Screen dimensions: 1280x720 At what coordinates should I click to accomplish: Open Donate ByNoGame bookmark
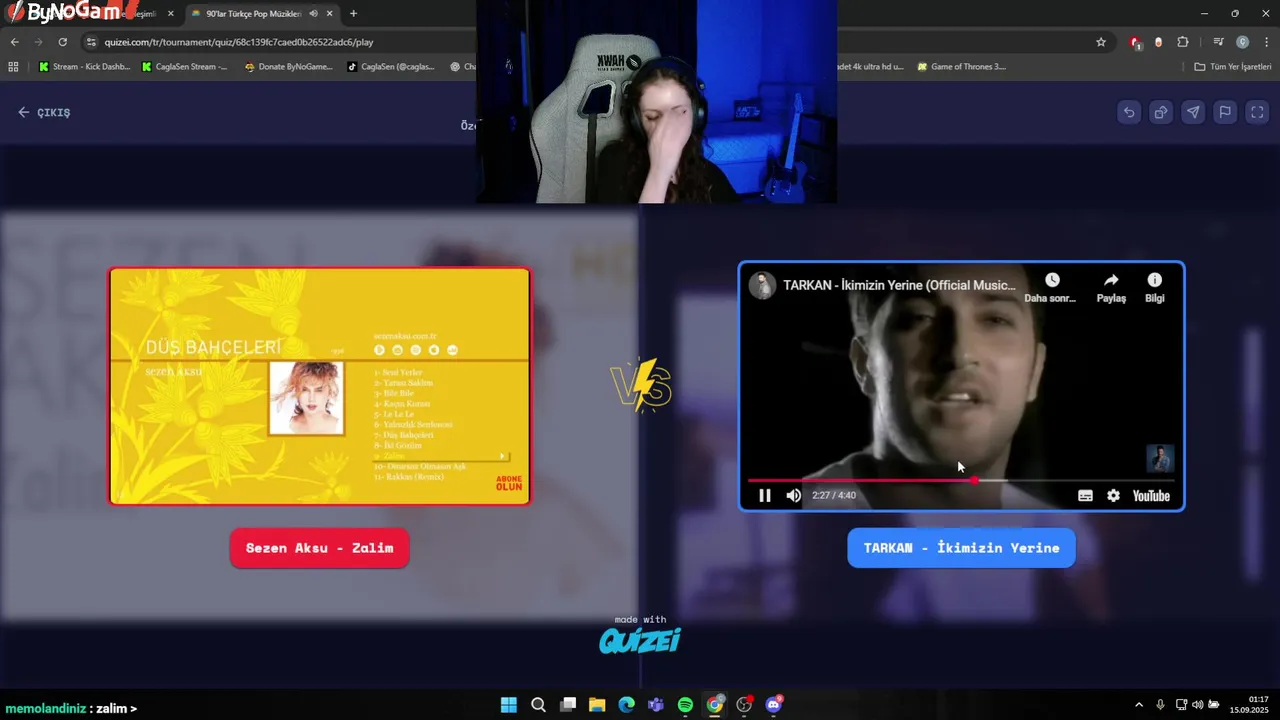288,67
